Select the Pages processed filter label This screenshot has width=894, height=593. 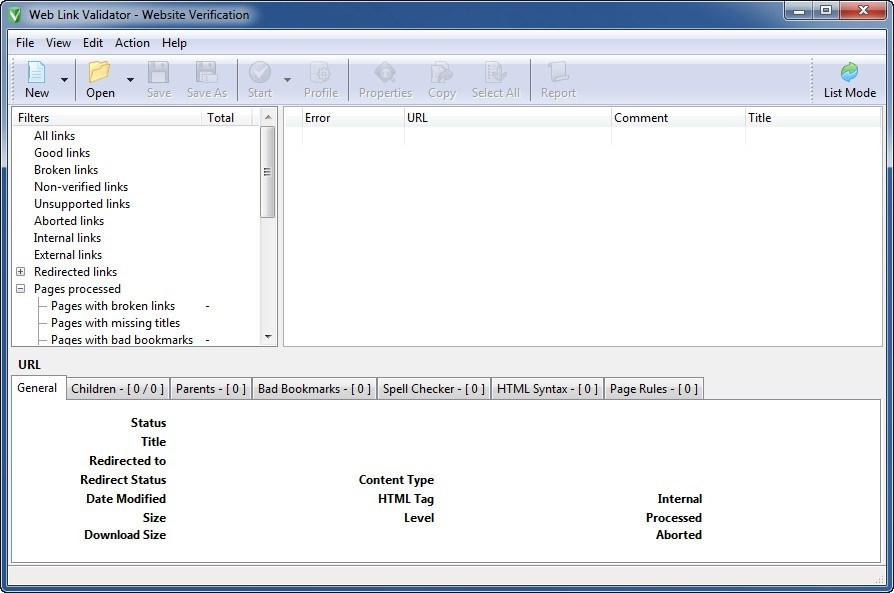(x=77, y=289)
